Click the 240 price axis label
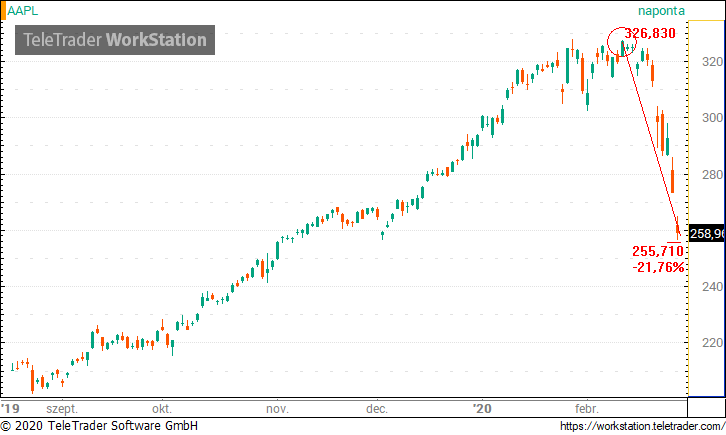726x435 pixels. tap(712, 287)
